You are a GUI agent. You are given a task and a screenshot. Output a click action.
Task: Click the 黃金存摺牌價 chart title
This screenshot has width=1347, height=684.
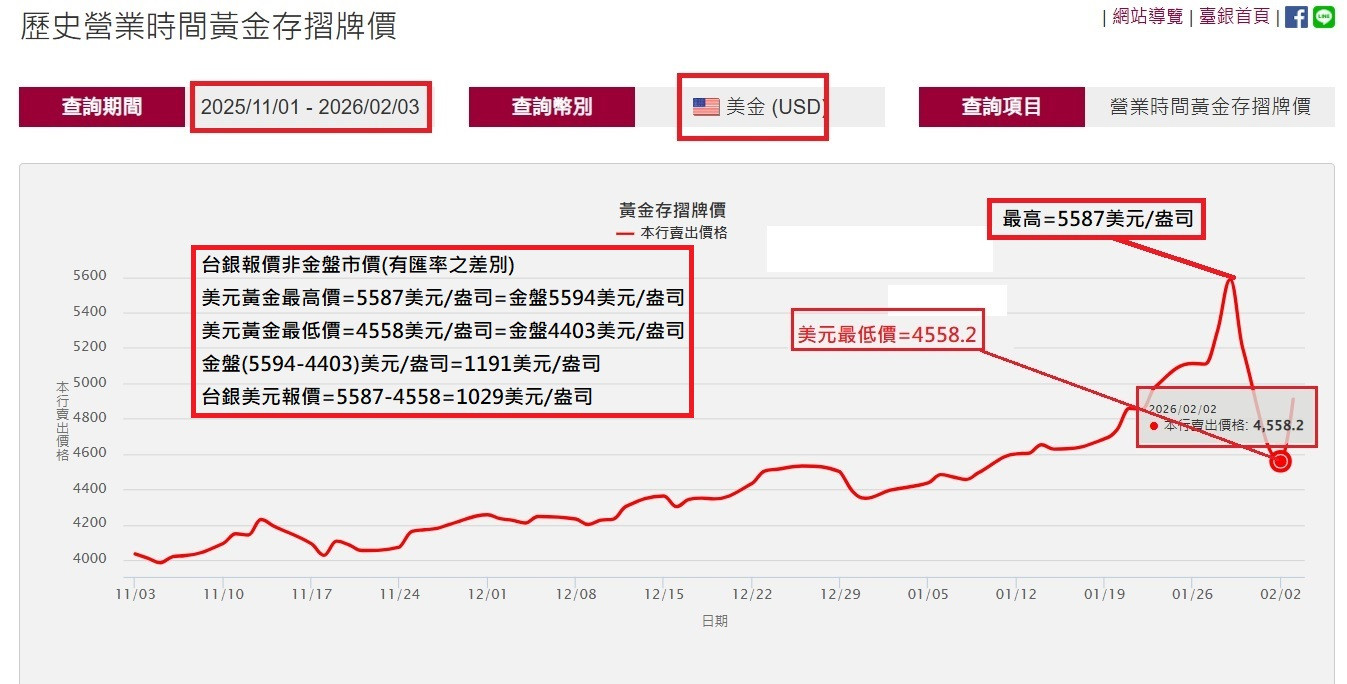672,210
